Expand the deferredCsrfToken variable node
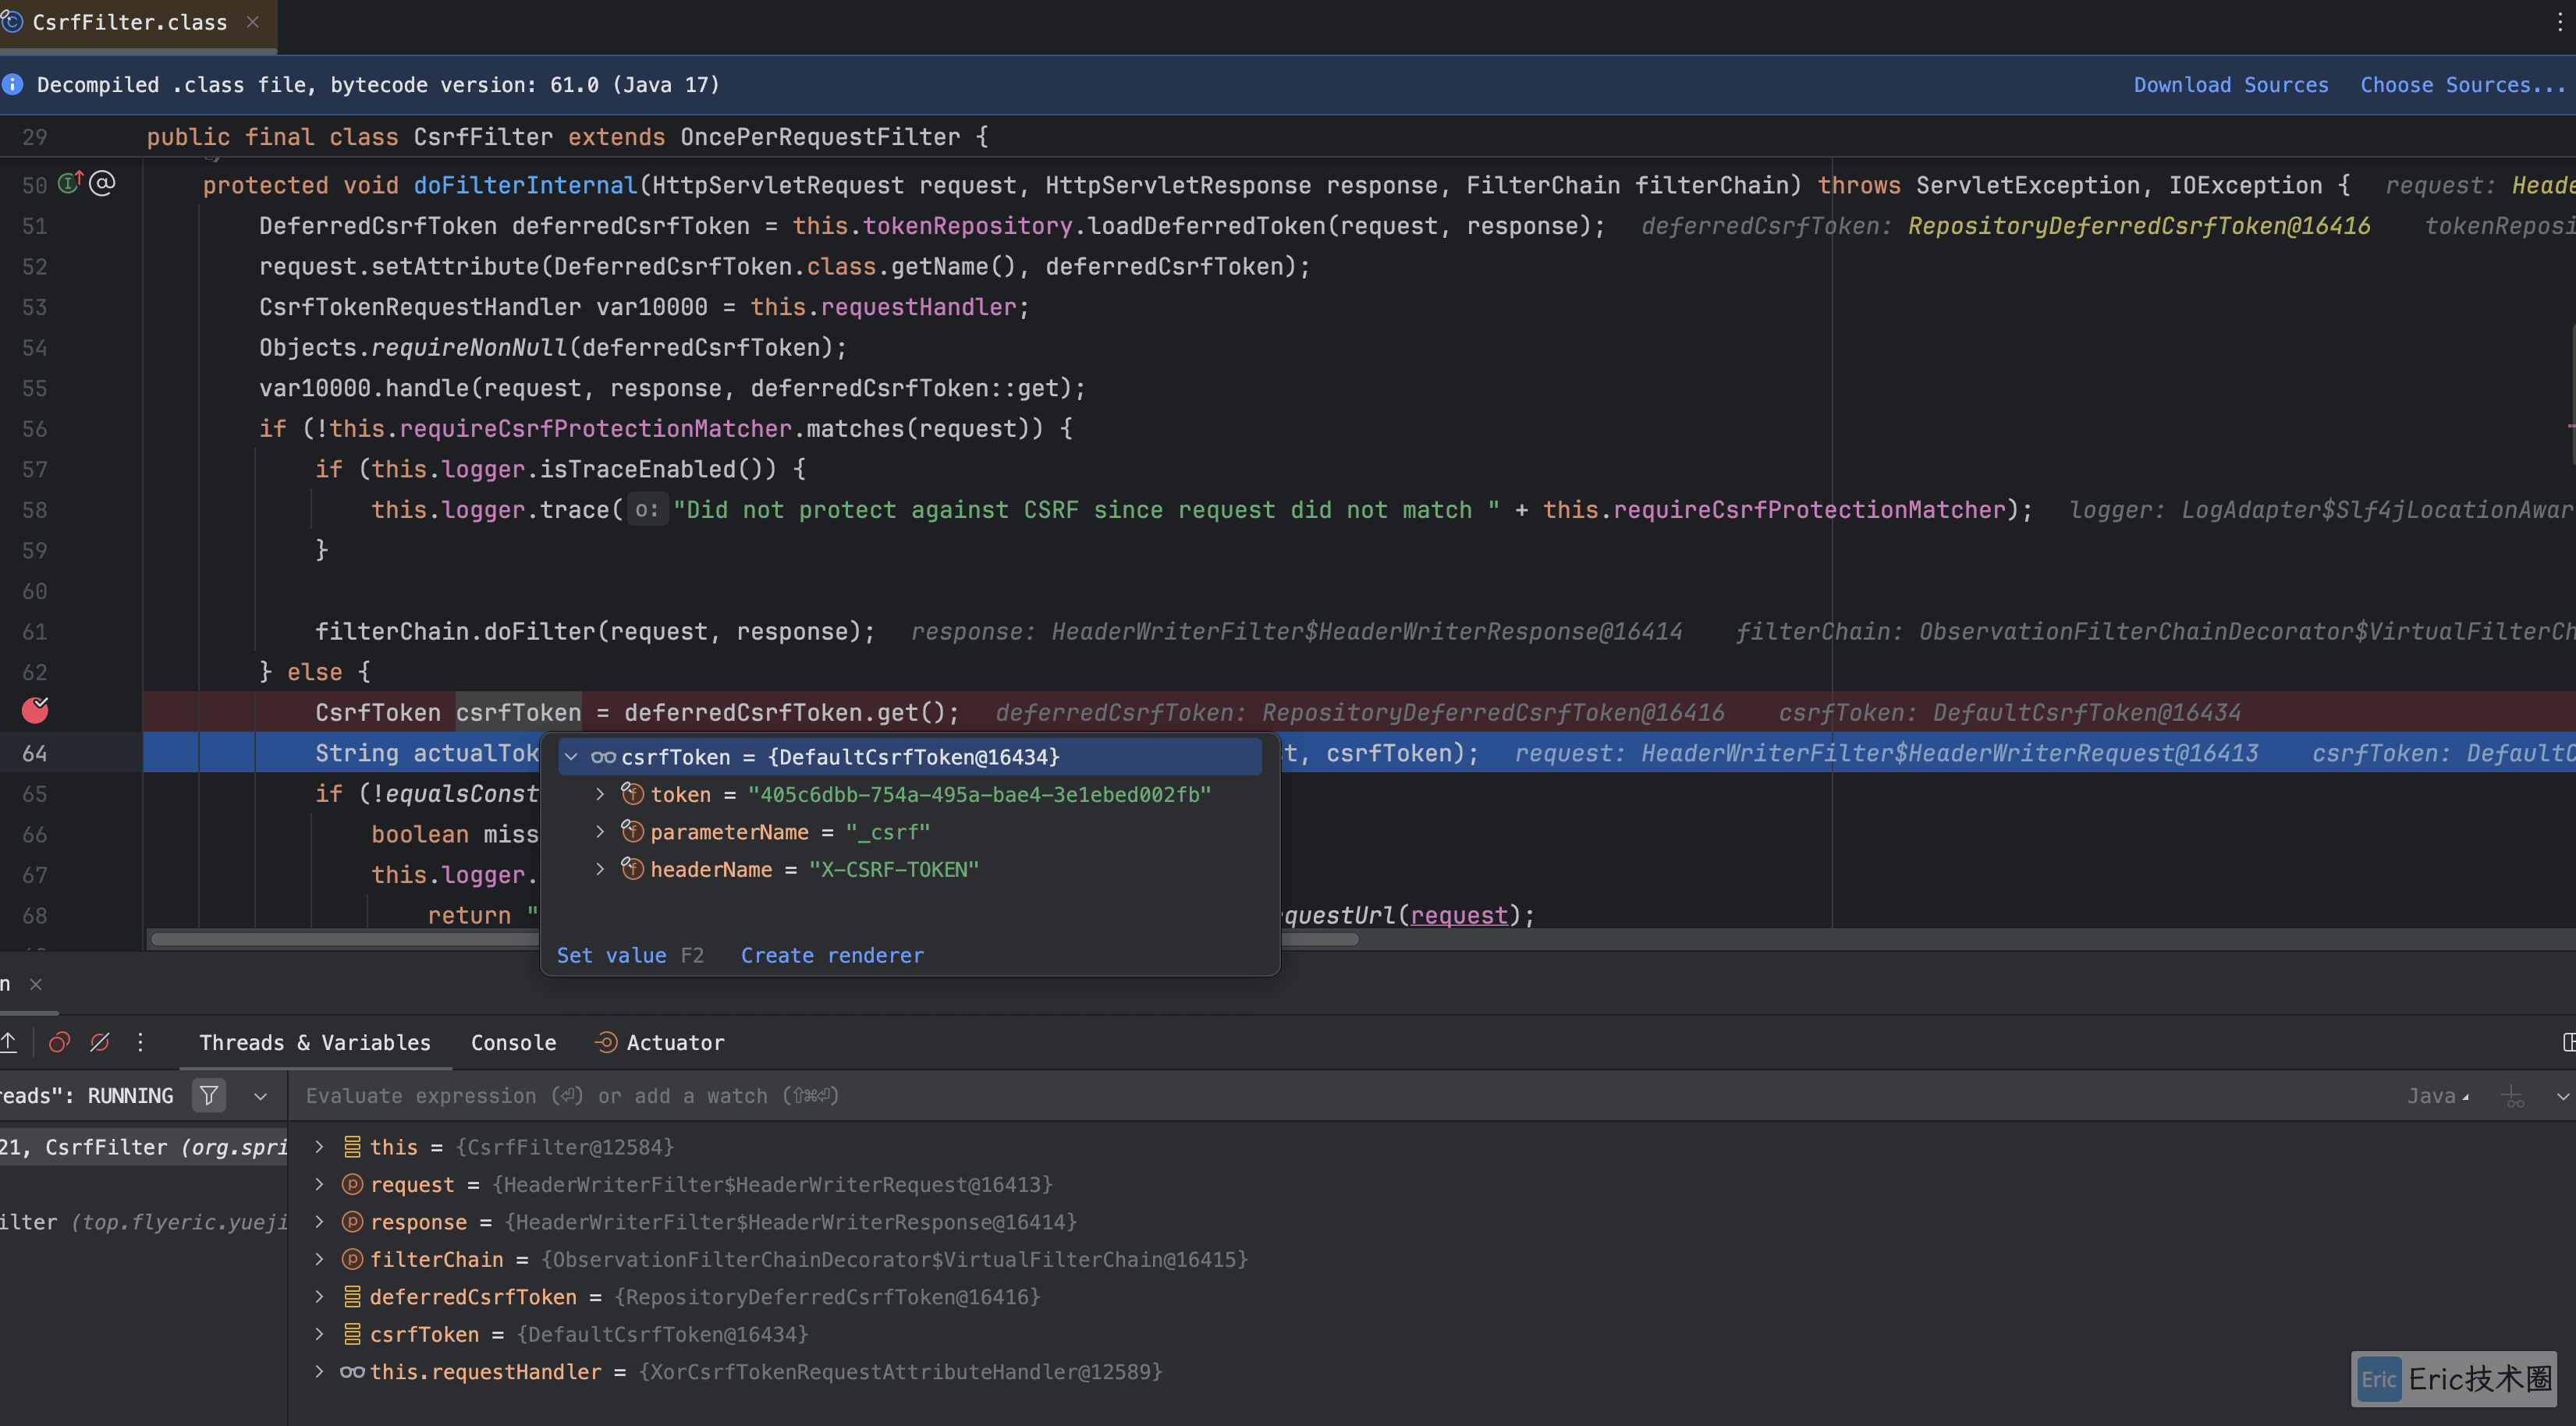This screenshot has height=1426, width=2576. pyautogui.click(x=319, y=1297)
